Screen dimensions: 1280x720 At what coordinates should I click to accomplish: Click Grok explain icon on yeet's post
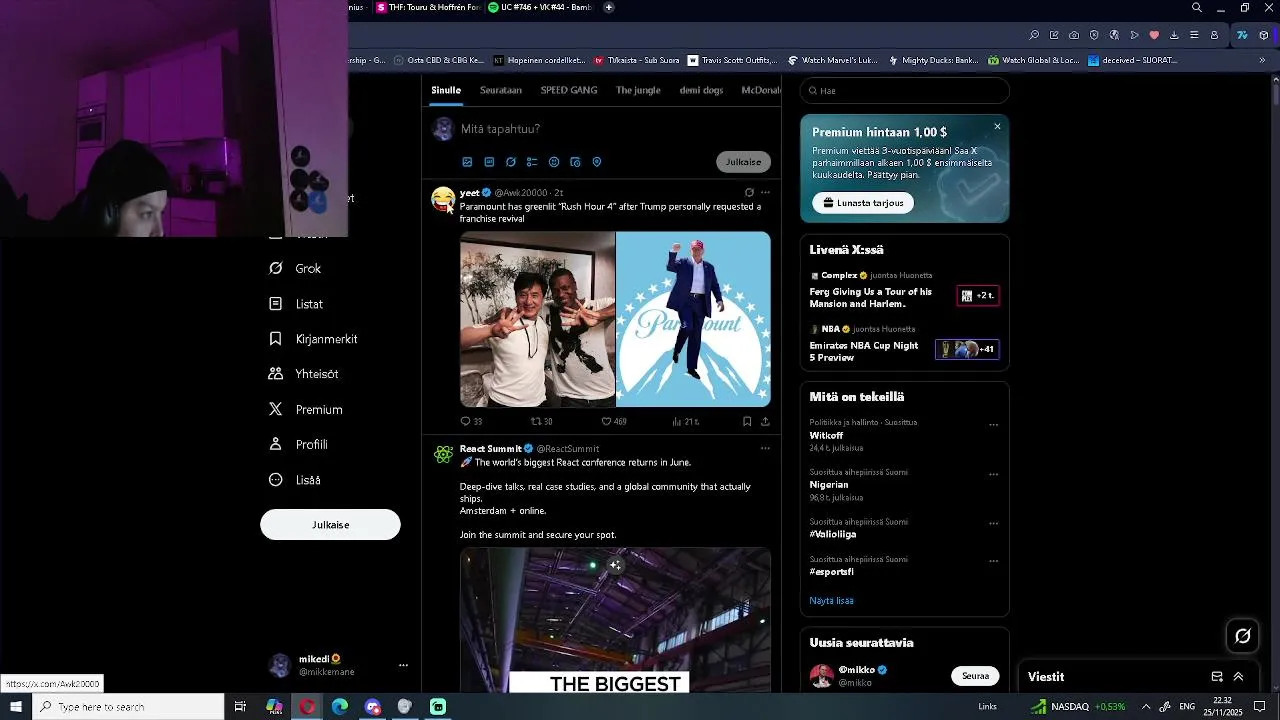749,192
